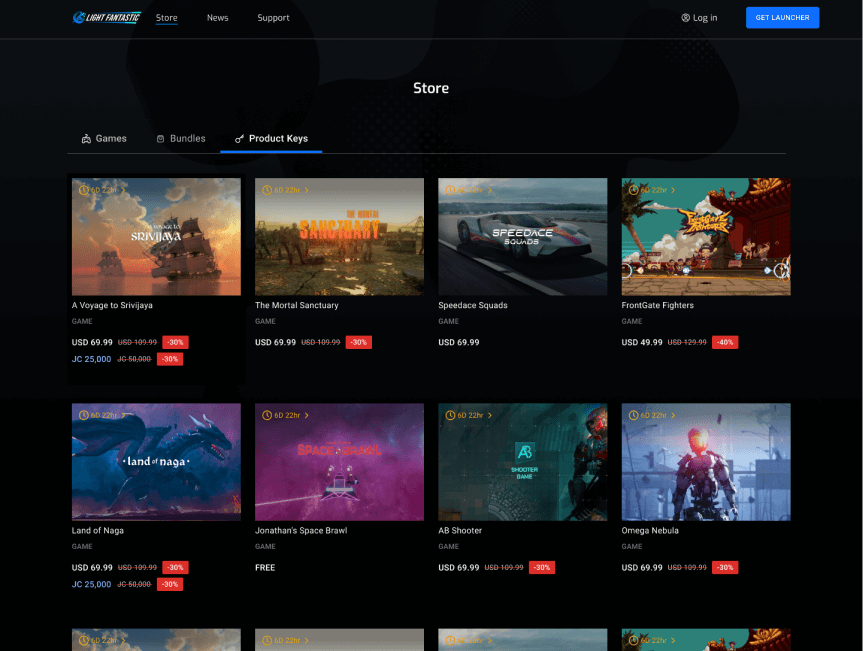Viewport: 863px width, 651px height.
Task: Open Land of Naga thumbnail
Action: tap(156, 462)
